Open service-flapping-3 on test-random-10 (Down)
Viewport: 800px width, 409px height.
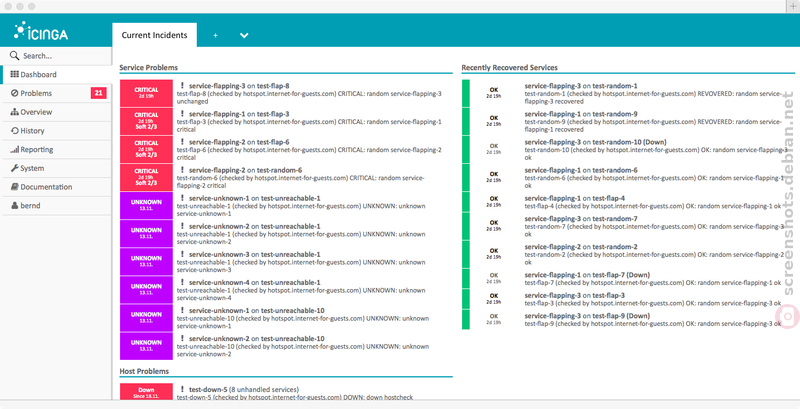(x=595, y=142)
